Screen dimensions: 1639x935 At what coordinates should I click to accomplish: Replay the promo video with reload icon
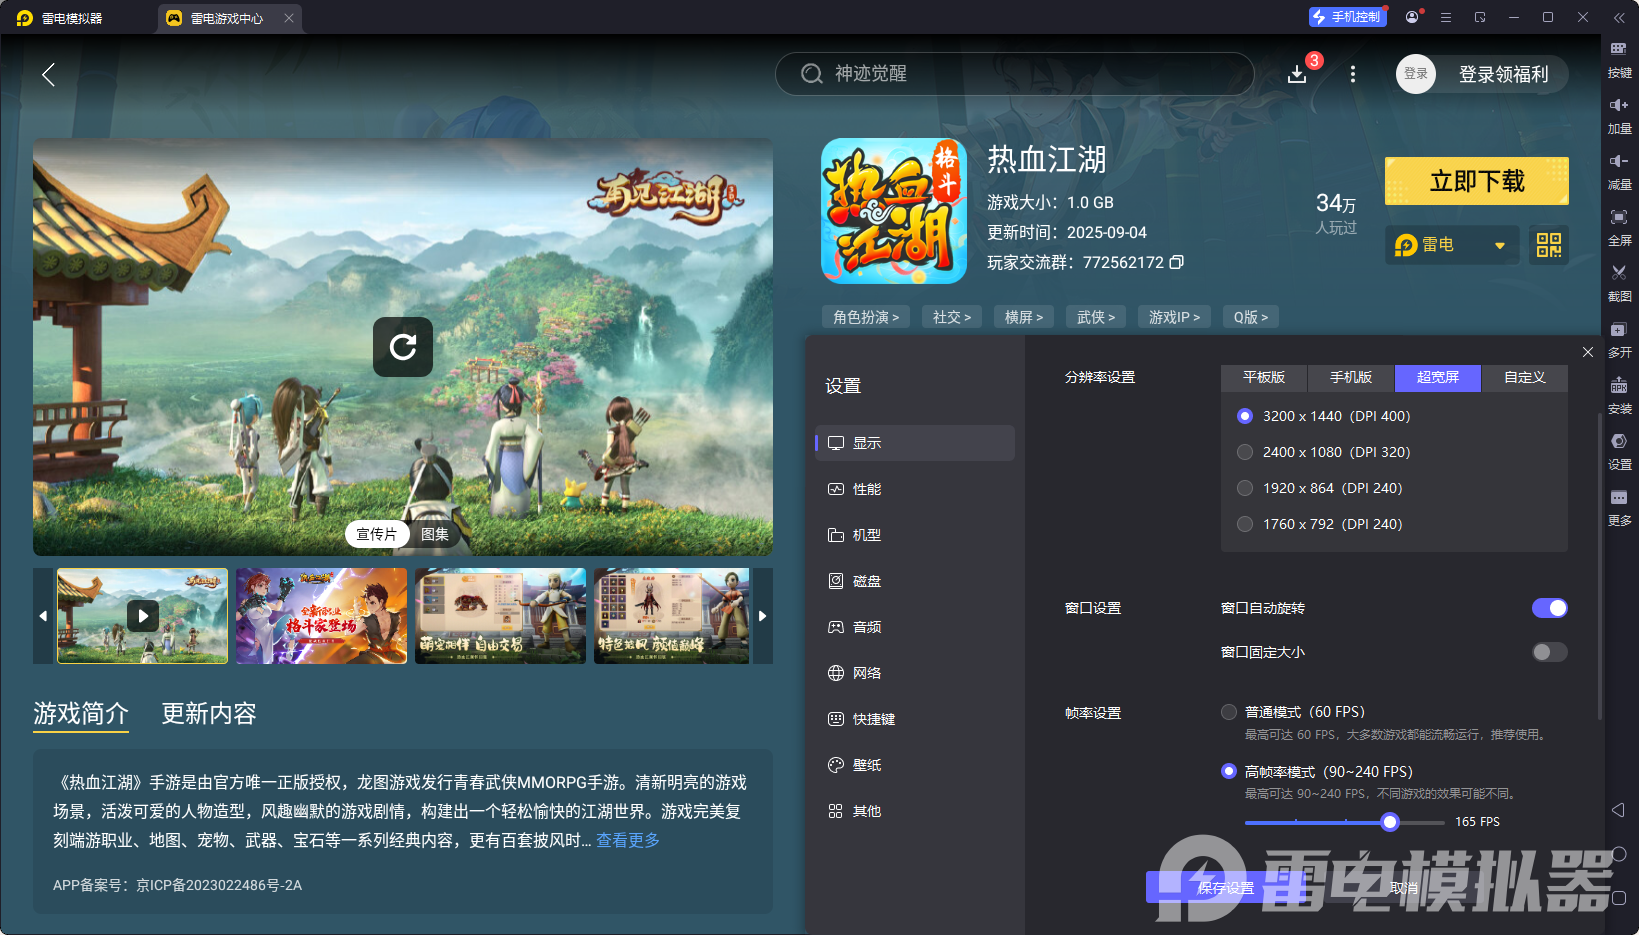click(x=403, y=347)
